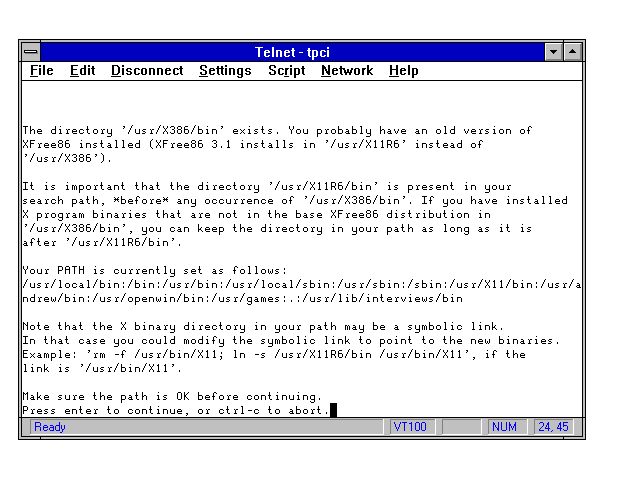The width and height of the screenshot is (640, 480).
Task: Click the NUM lock indicator
Action: pyautogui.click(x=506, y=428)
